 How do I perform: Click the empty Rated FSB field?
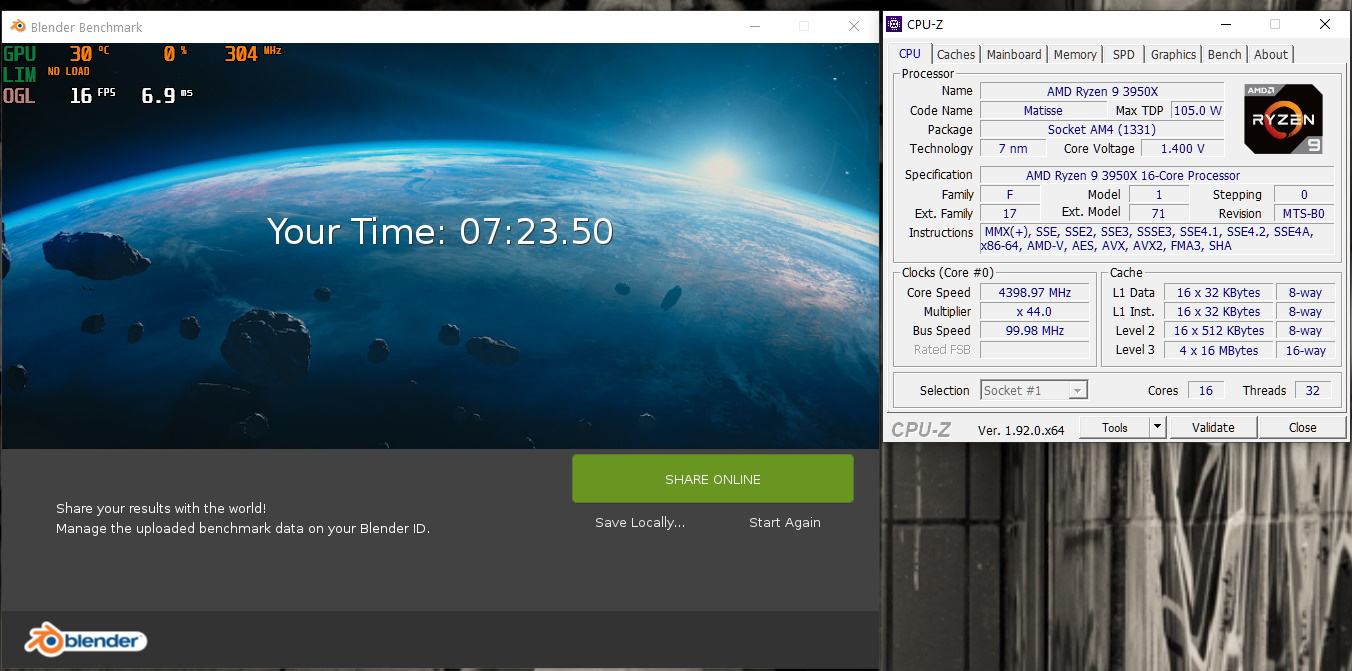click(x=1034, y=350)
